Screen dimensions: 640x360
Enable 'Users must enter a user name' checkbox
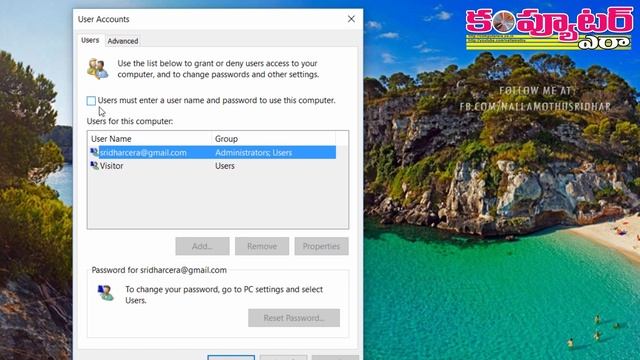(91, 100)
